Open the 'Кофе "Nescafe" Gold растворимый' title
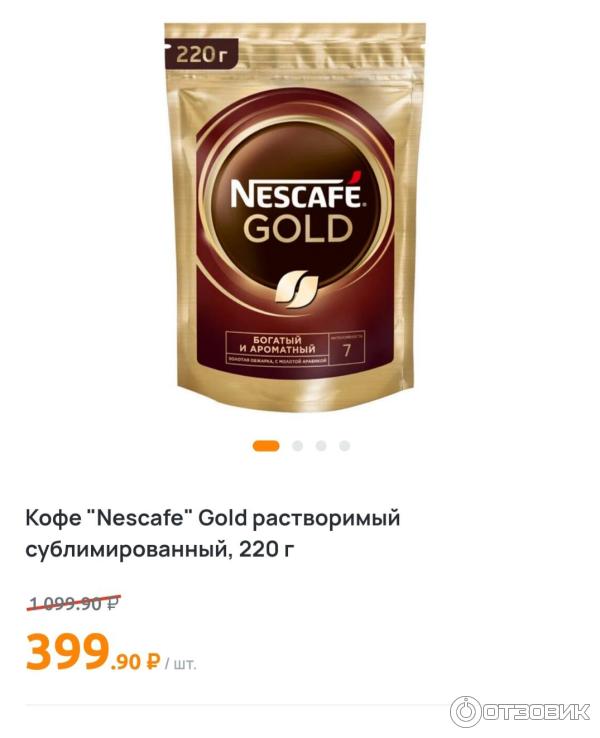The width and height of the screenshot is (600, 738). (213, 519)
